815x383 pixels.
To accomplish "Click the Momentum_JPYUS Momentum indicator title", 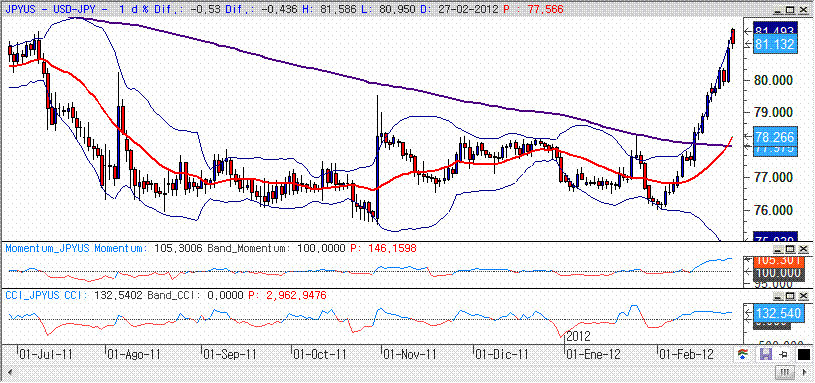I will tap(77, 248).
